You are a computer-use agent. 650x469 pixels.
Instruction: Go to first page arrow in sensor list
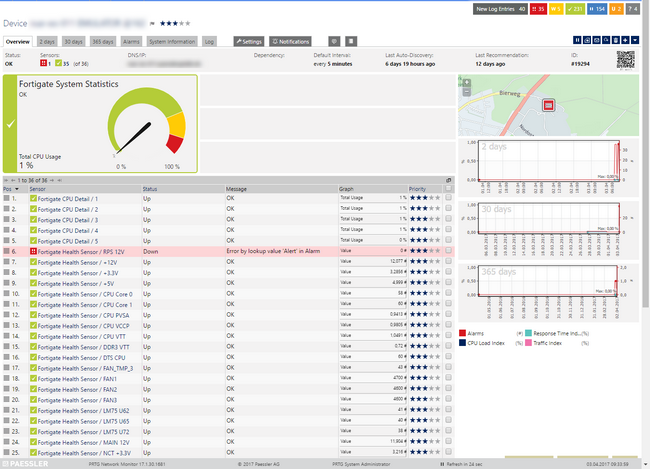click(6, 180)
